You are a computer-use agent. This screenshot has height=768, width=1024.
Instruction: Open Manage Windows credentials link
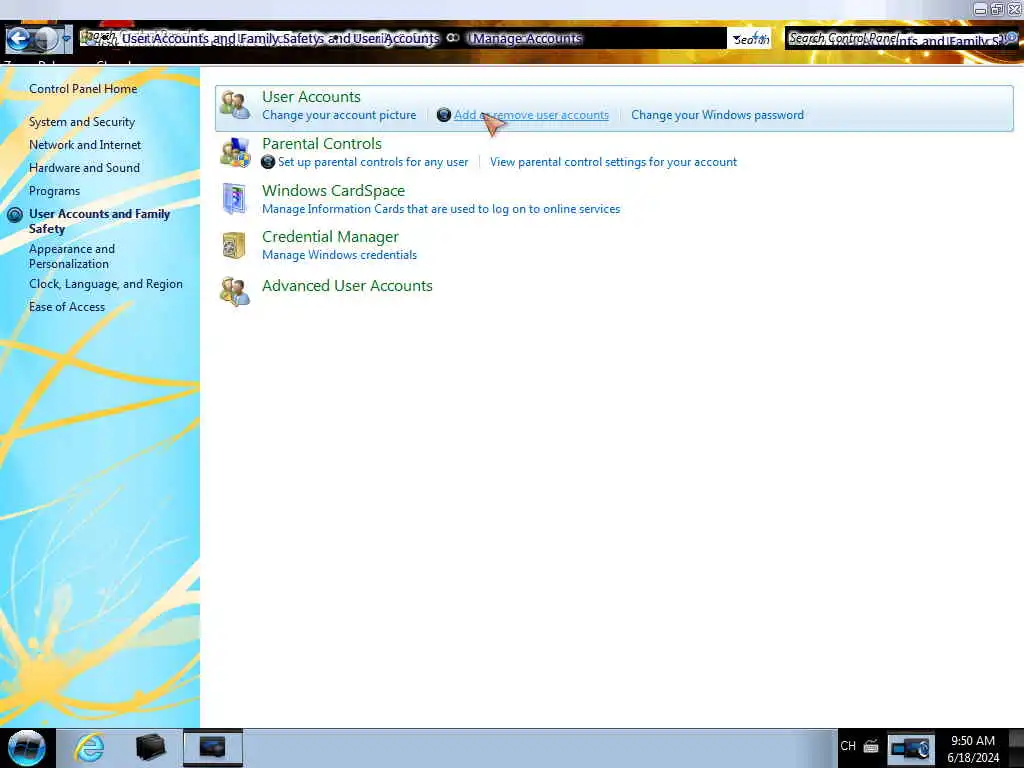tap(339, 255)
